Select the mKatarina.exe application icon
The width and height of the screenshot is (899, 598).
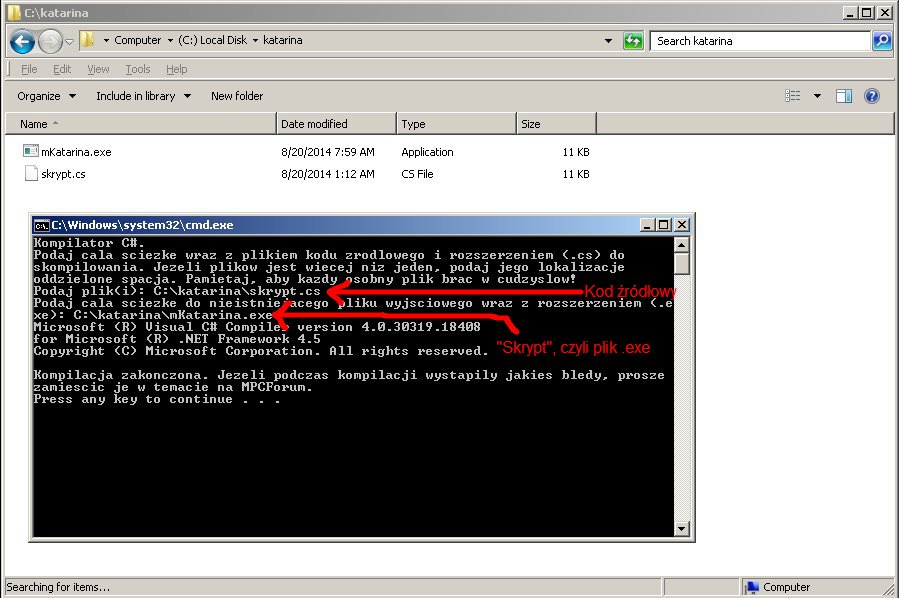point(31,151)
